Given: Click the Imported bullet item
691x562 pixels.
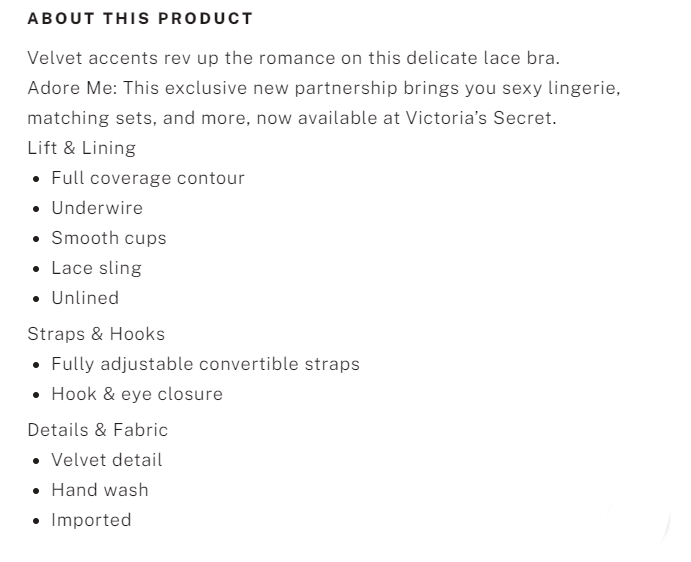Looking at the screenshot, I should pos(91,520).
